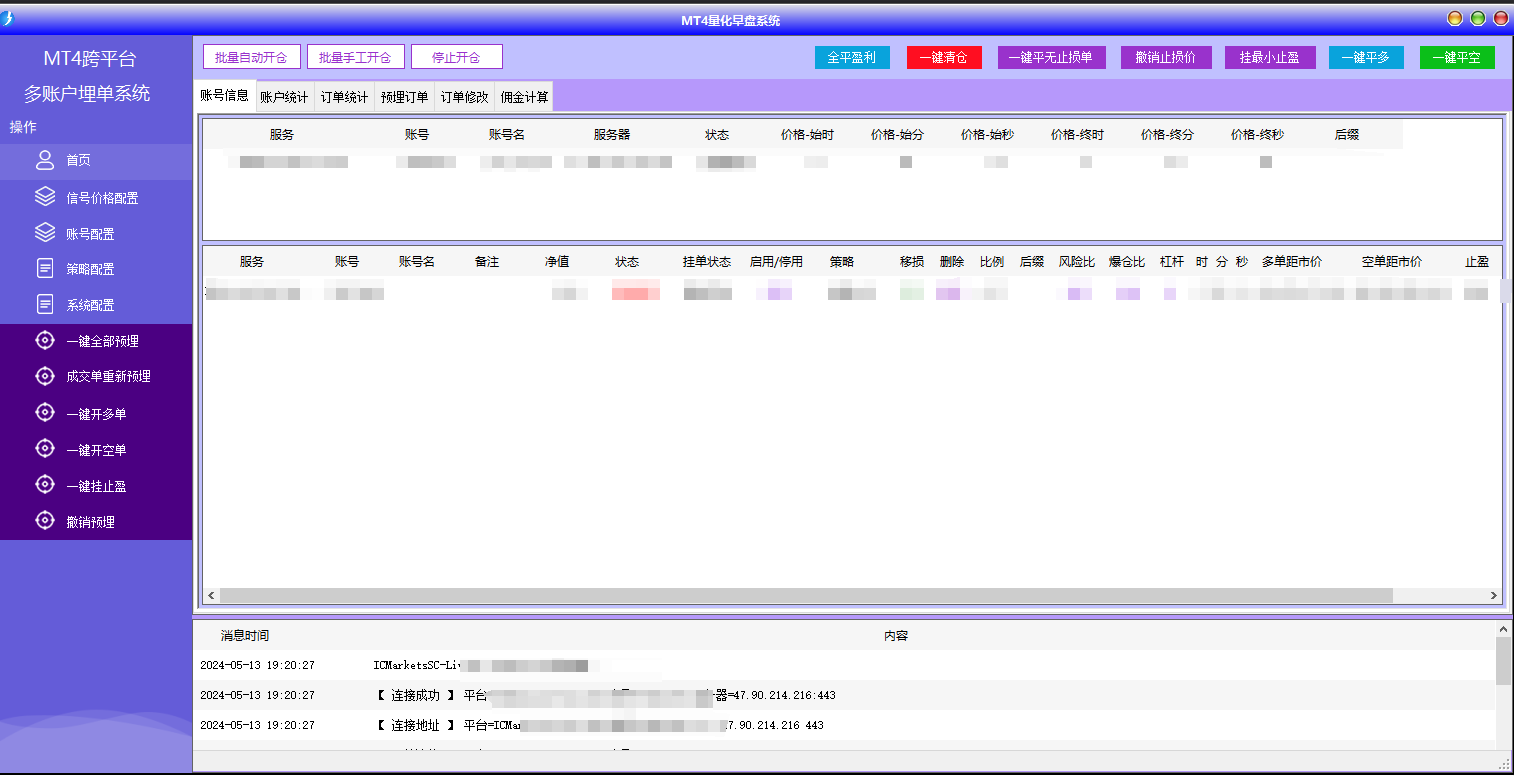Switch to the 佣金计算 tab
The image size is (1514, 776).
524,97
